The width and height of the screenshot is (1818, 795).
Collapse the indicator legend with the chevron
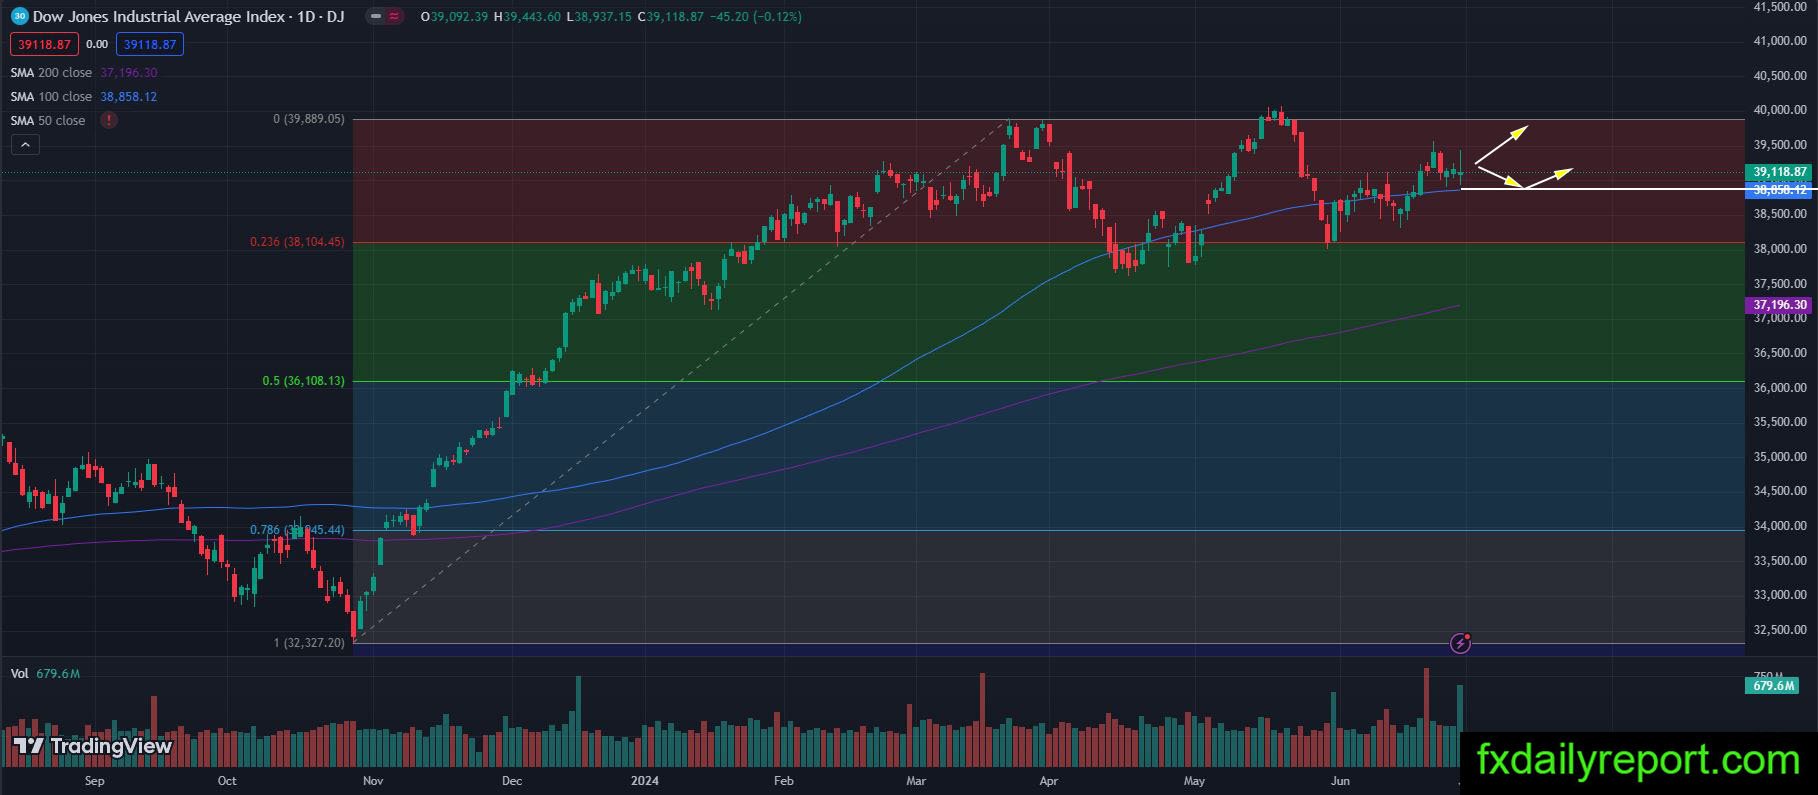[25, 144]
